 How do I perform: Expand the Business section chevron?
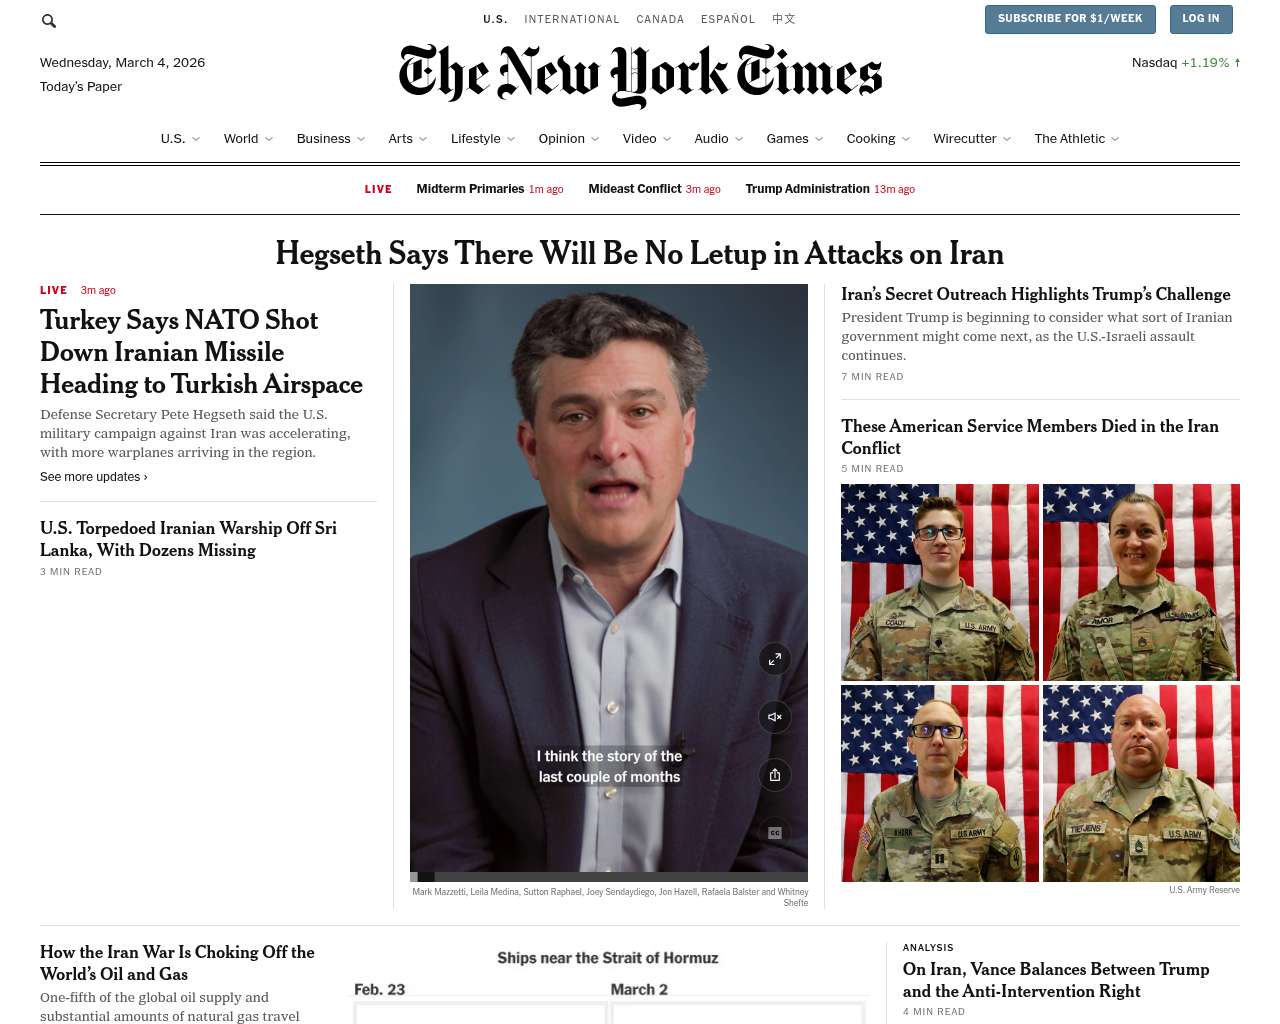click(x=361, y=139)
